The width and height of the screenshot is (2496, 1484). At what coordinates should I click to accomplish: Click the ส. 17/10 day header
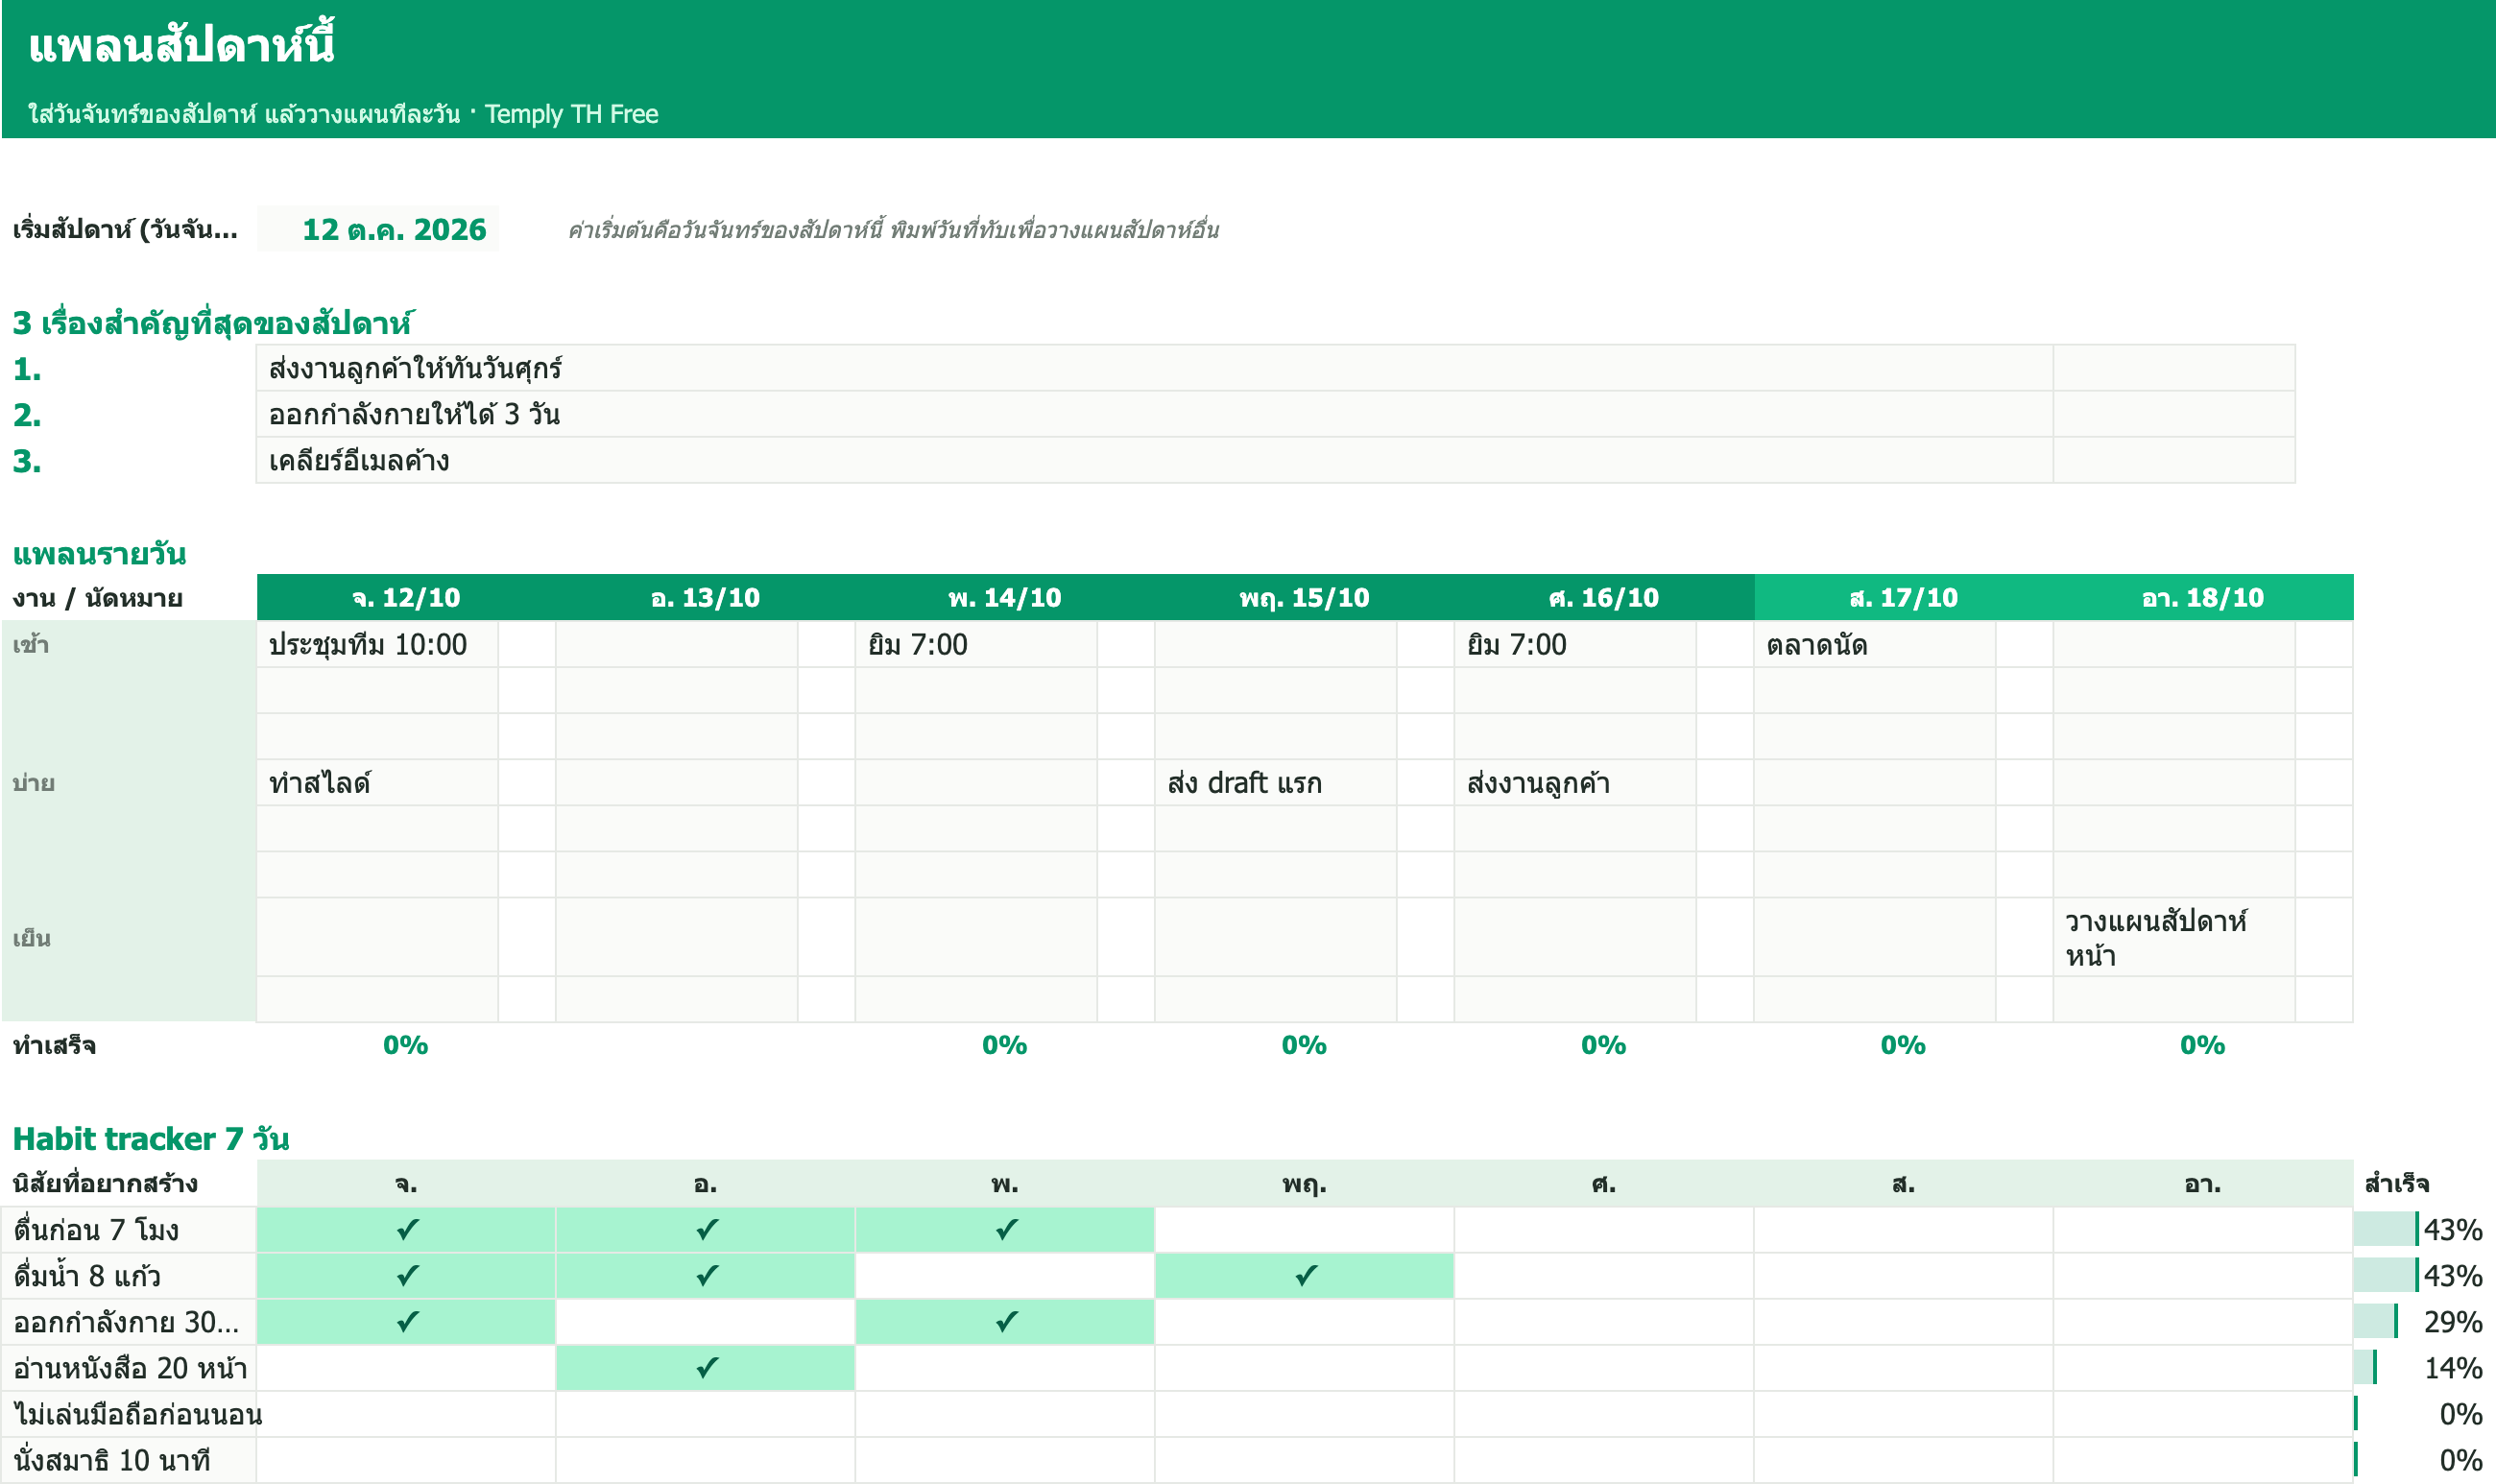point(1903,598)
